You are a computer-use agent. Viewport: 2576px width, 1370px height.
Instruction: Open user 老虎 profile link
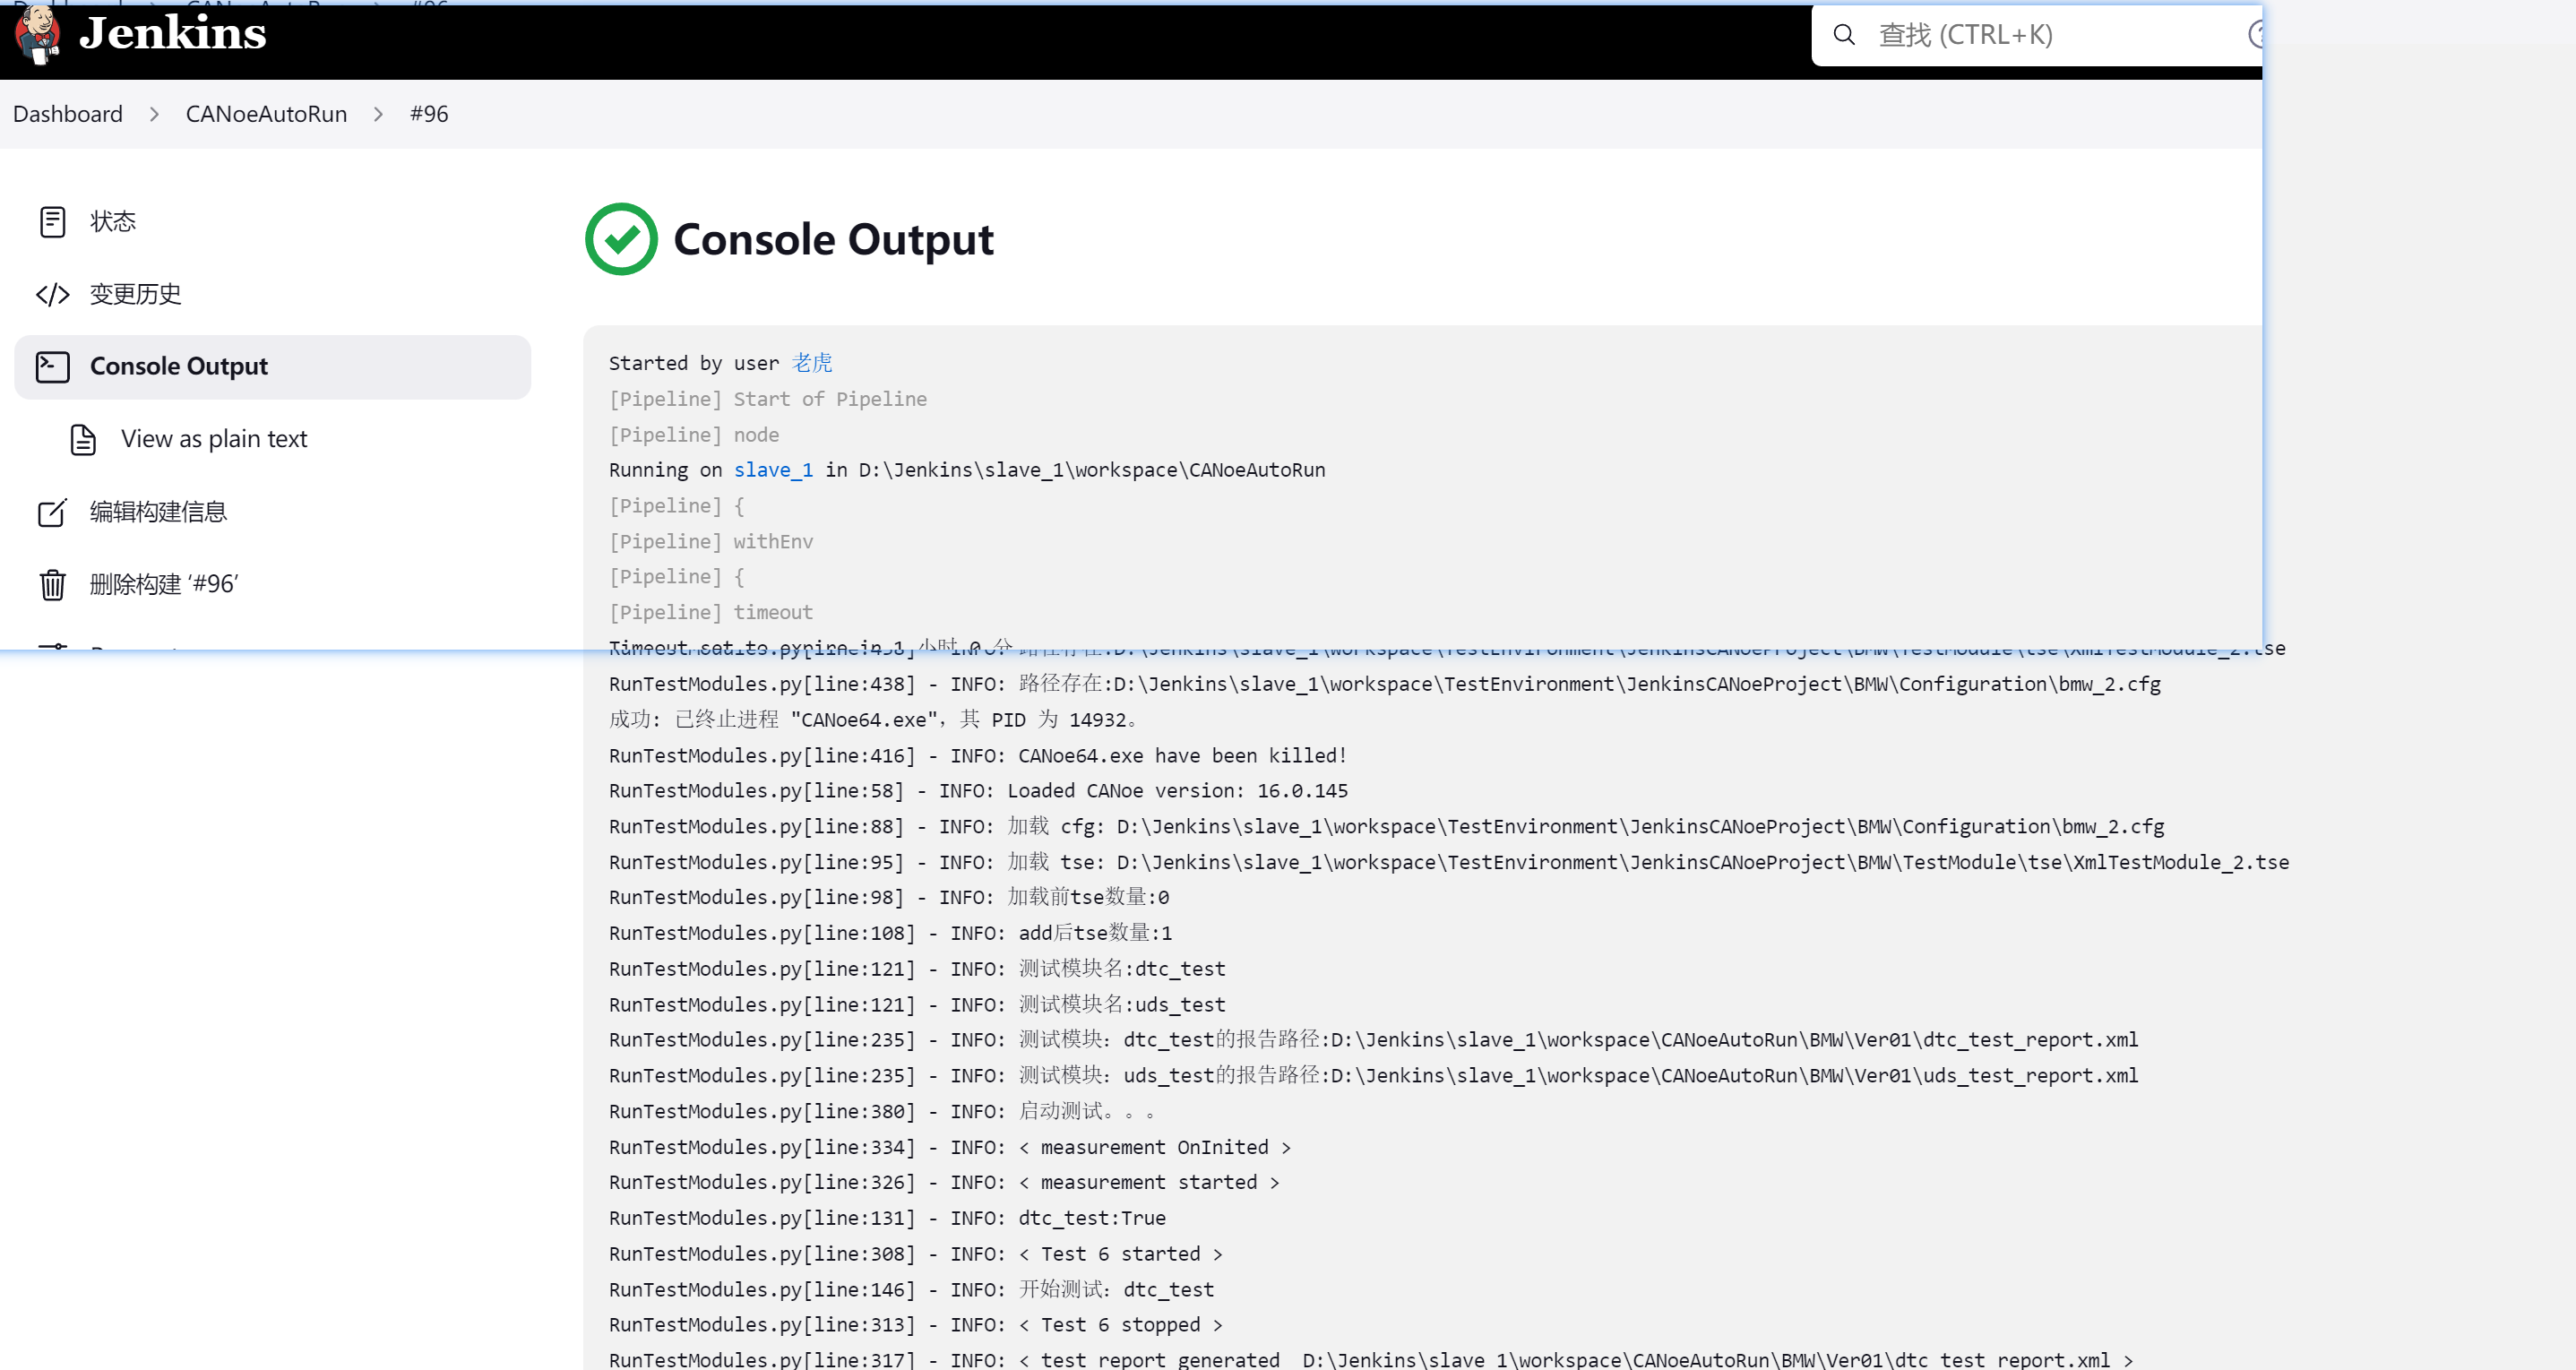(x=812, y=363)
